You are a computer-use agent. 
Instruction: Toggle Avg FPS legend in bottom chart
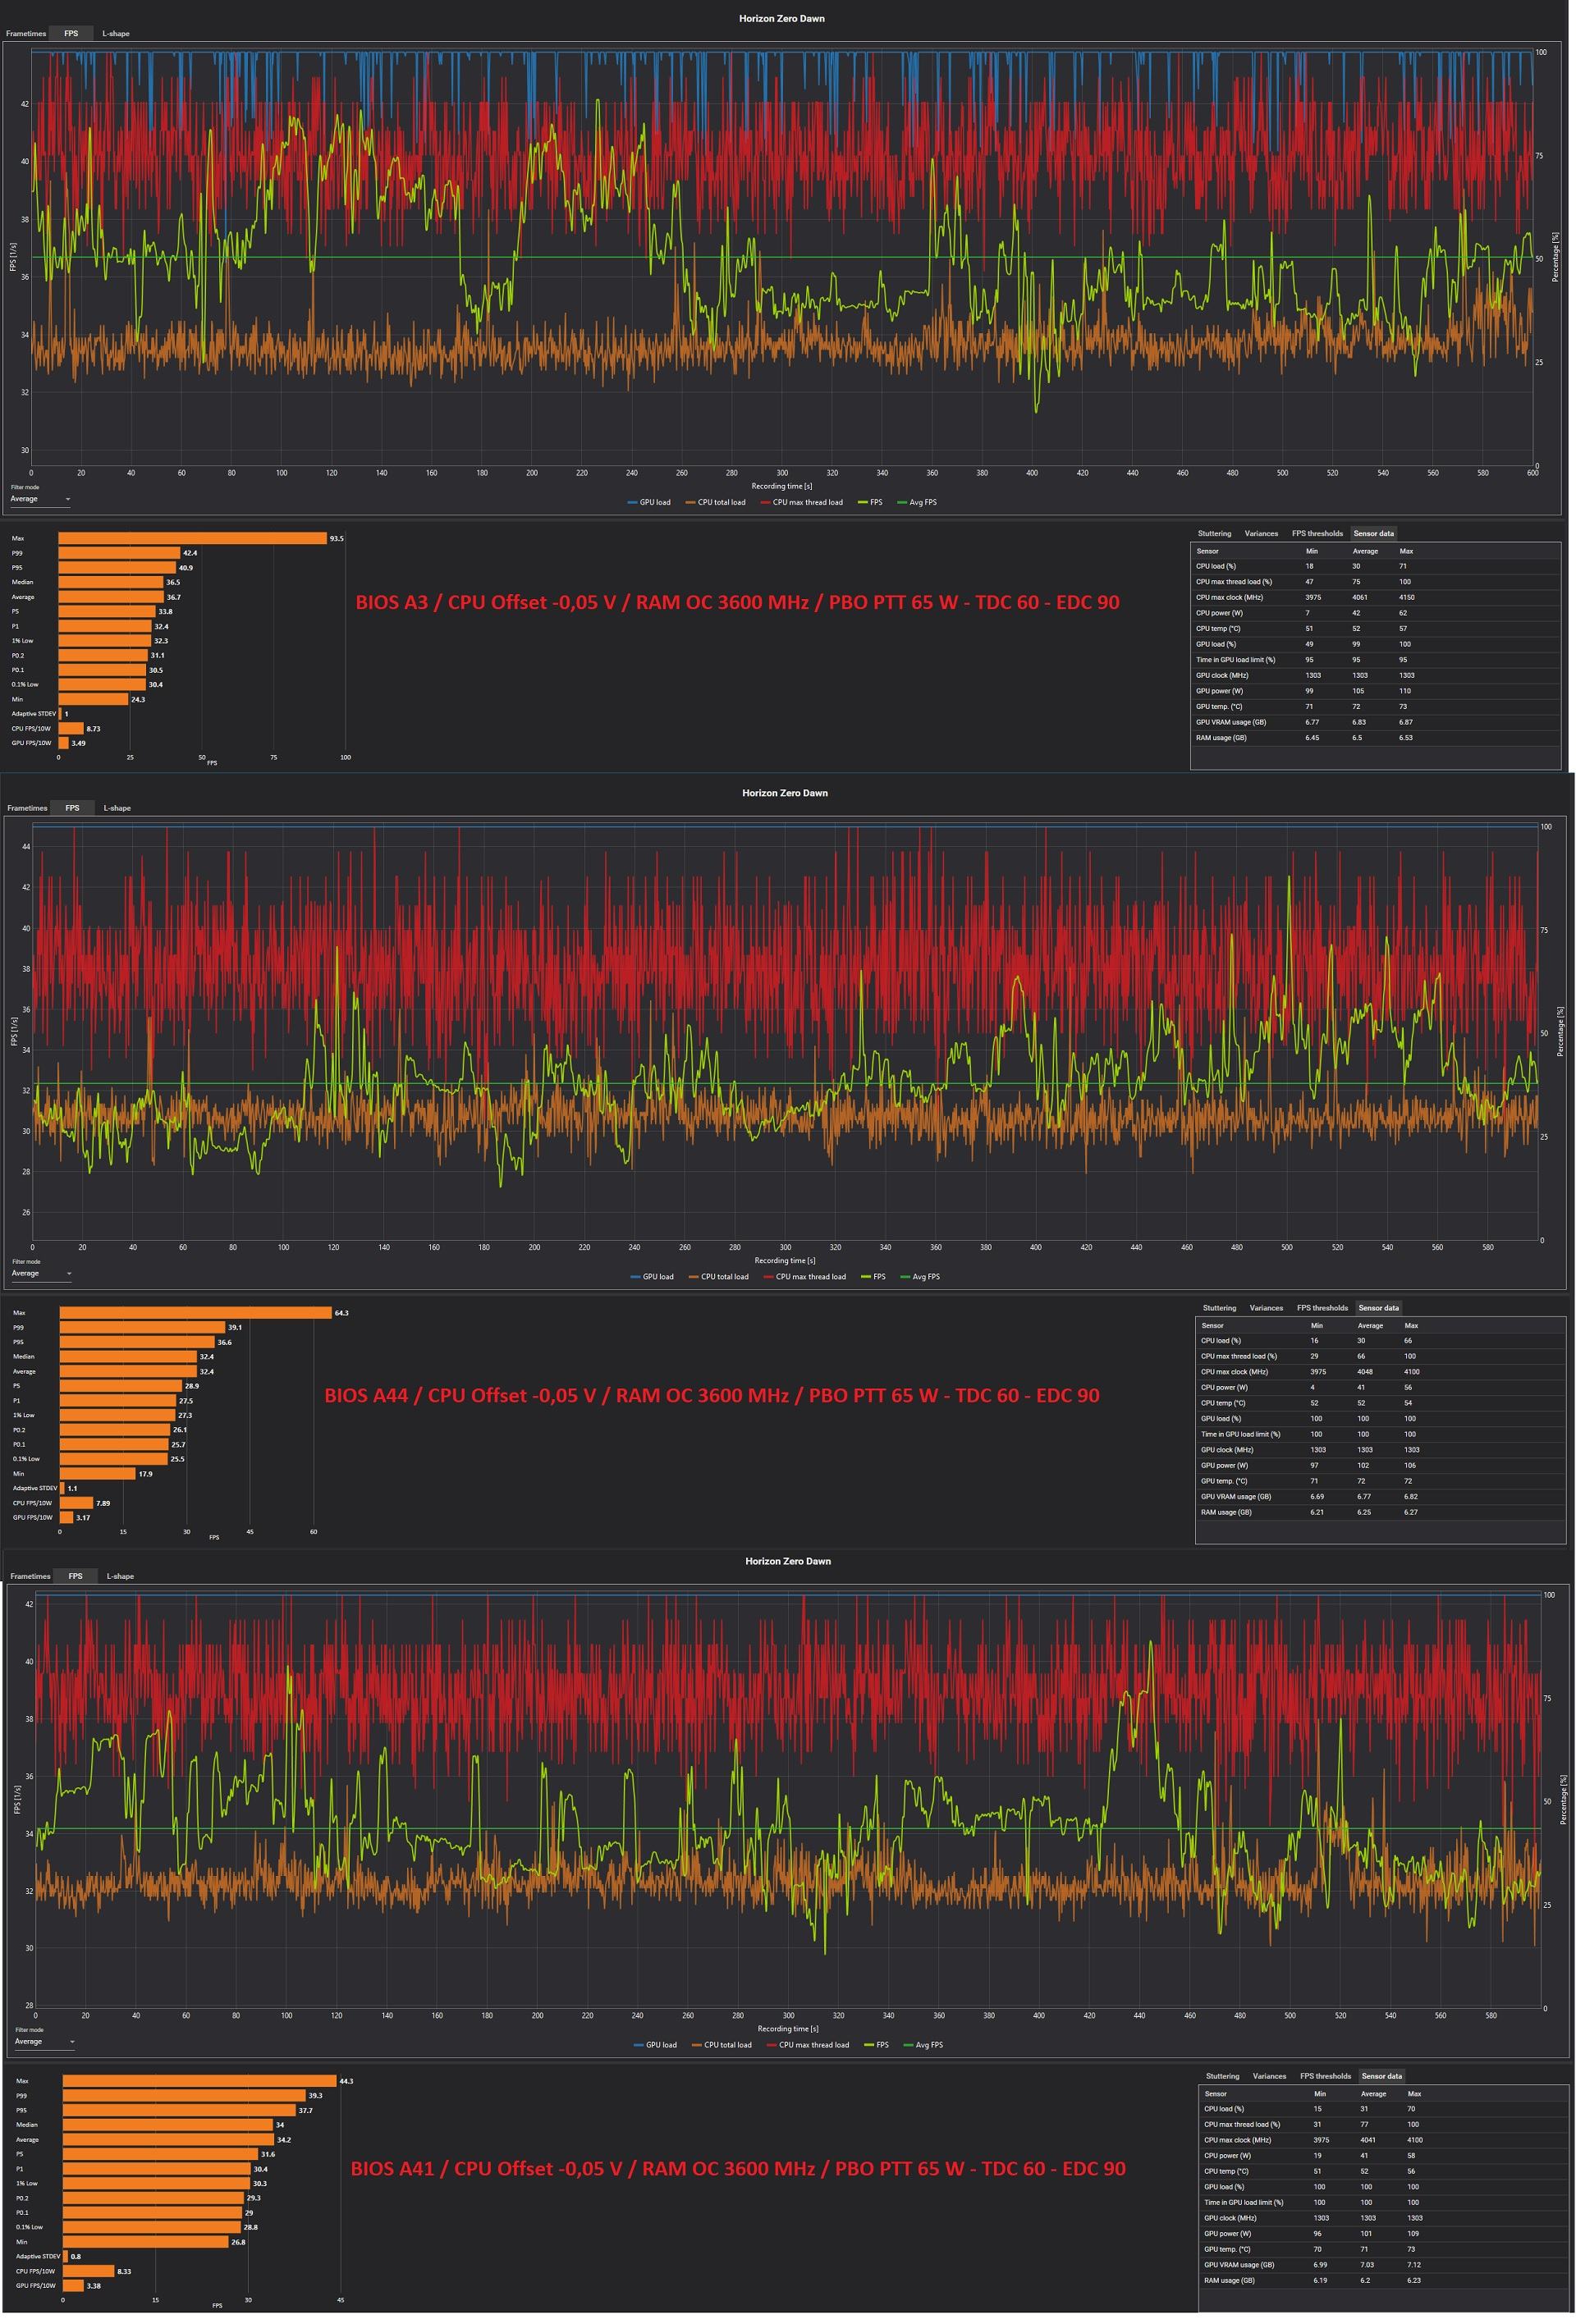(x=928, y=2044)
